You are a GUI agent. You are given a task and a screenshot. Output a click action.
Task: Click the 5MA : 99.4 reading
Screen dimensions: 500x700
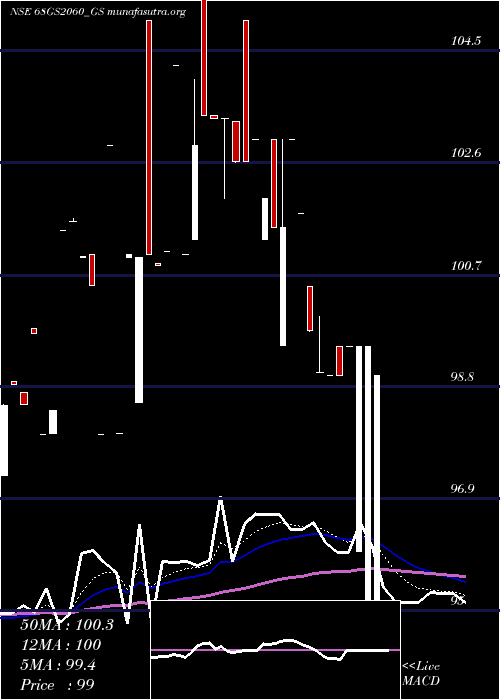point(58,665)
